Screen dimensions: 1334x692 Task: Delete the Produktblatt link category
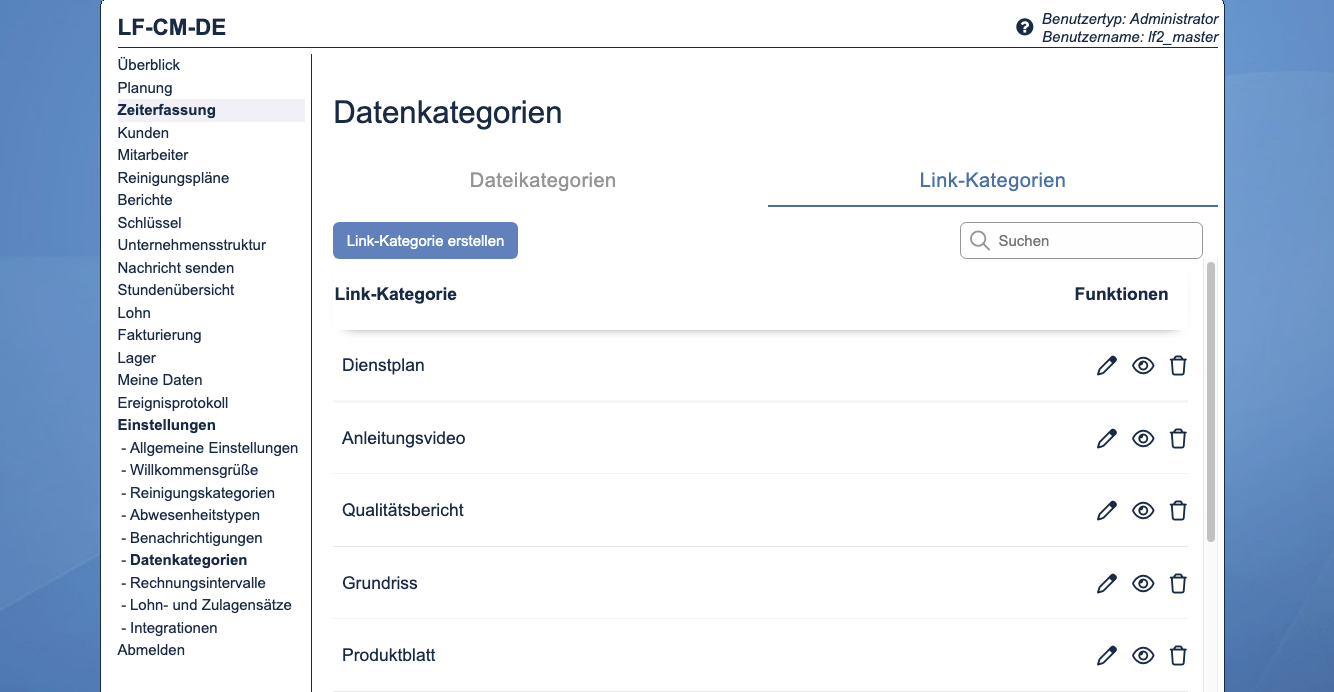1178,655
